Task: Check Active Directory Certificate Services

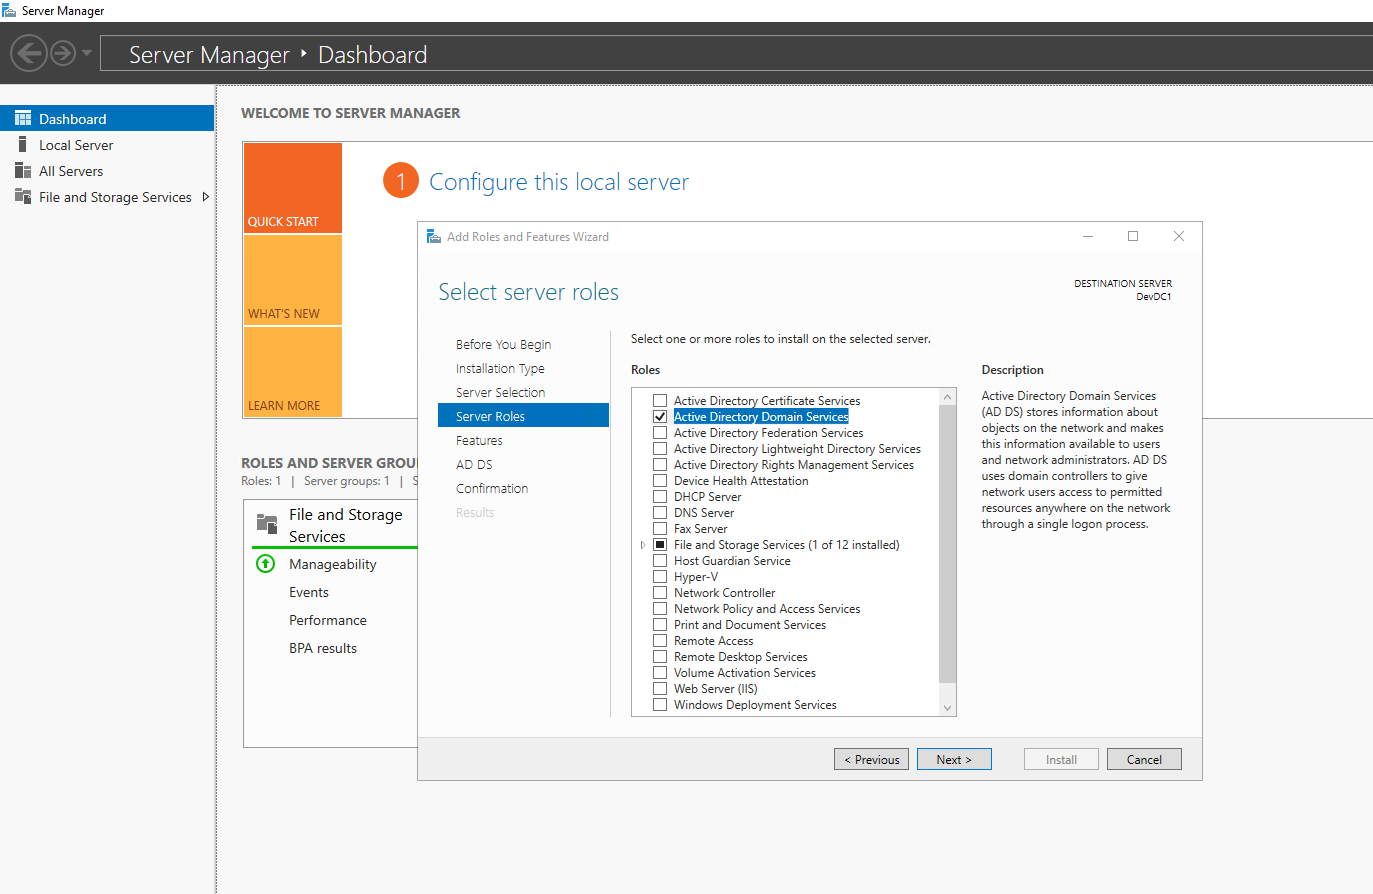Action: (x=660, y=401)
